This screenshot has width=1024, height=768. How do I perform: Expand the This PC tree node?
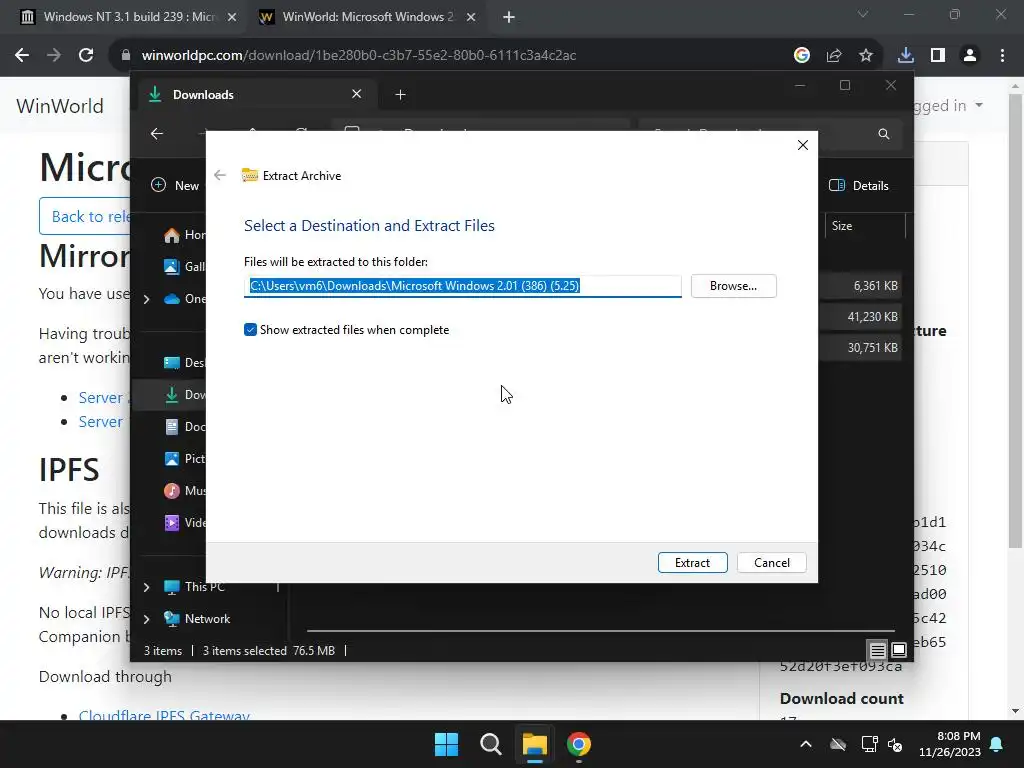[147, 587]
